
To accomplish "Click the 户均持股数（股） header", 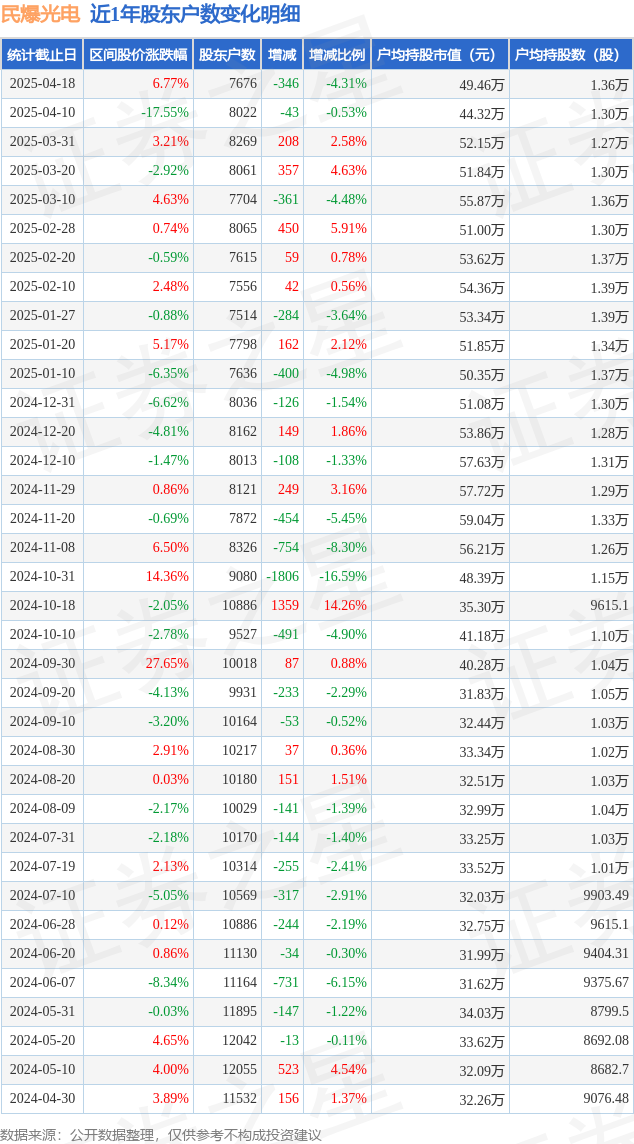I will 571,55.
